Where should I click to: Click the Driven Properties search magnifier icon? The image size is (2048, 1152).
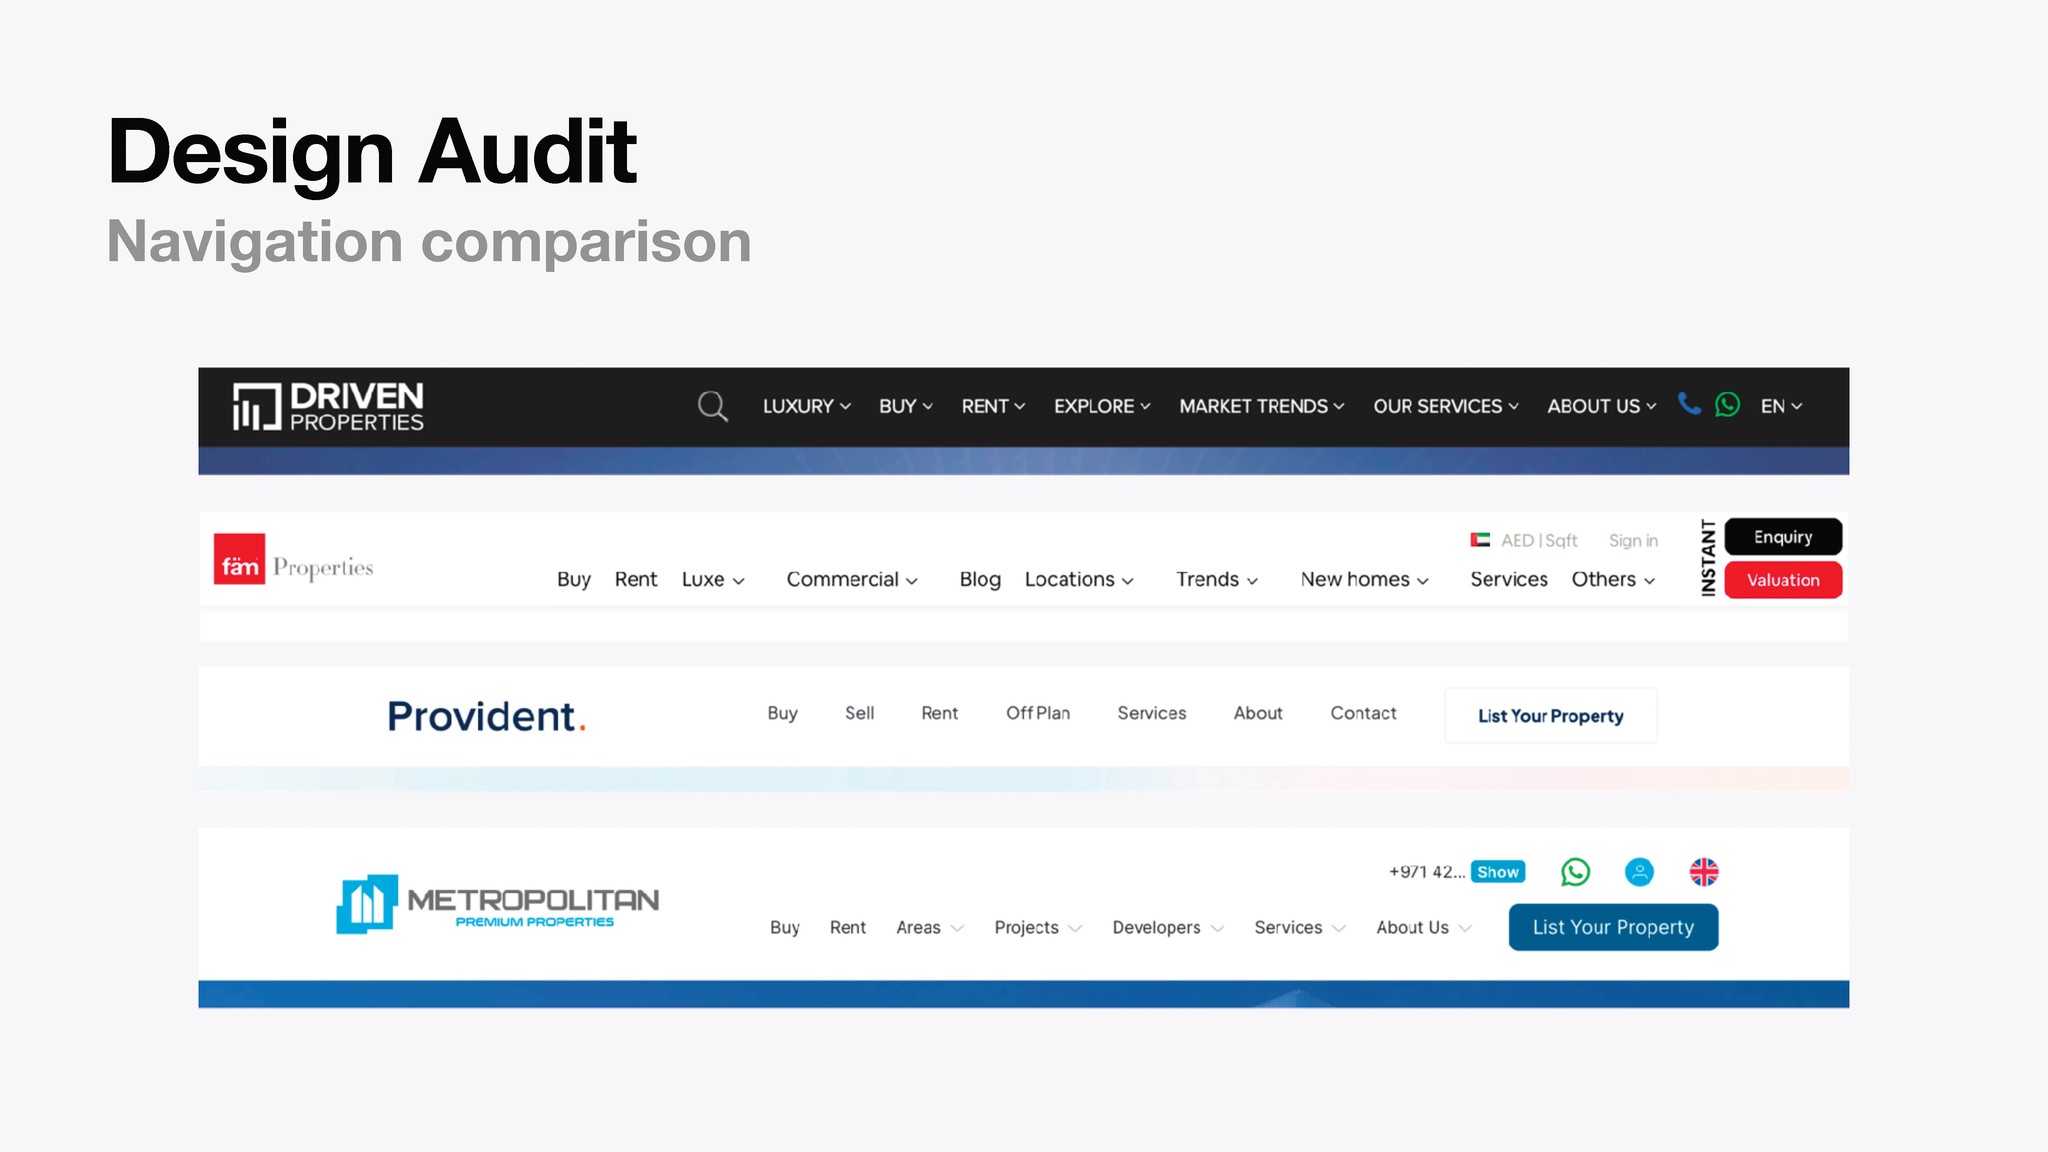pyautogui.click(x=712, y=406)
